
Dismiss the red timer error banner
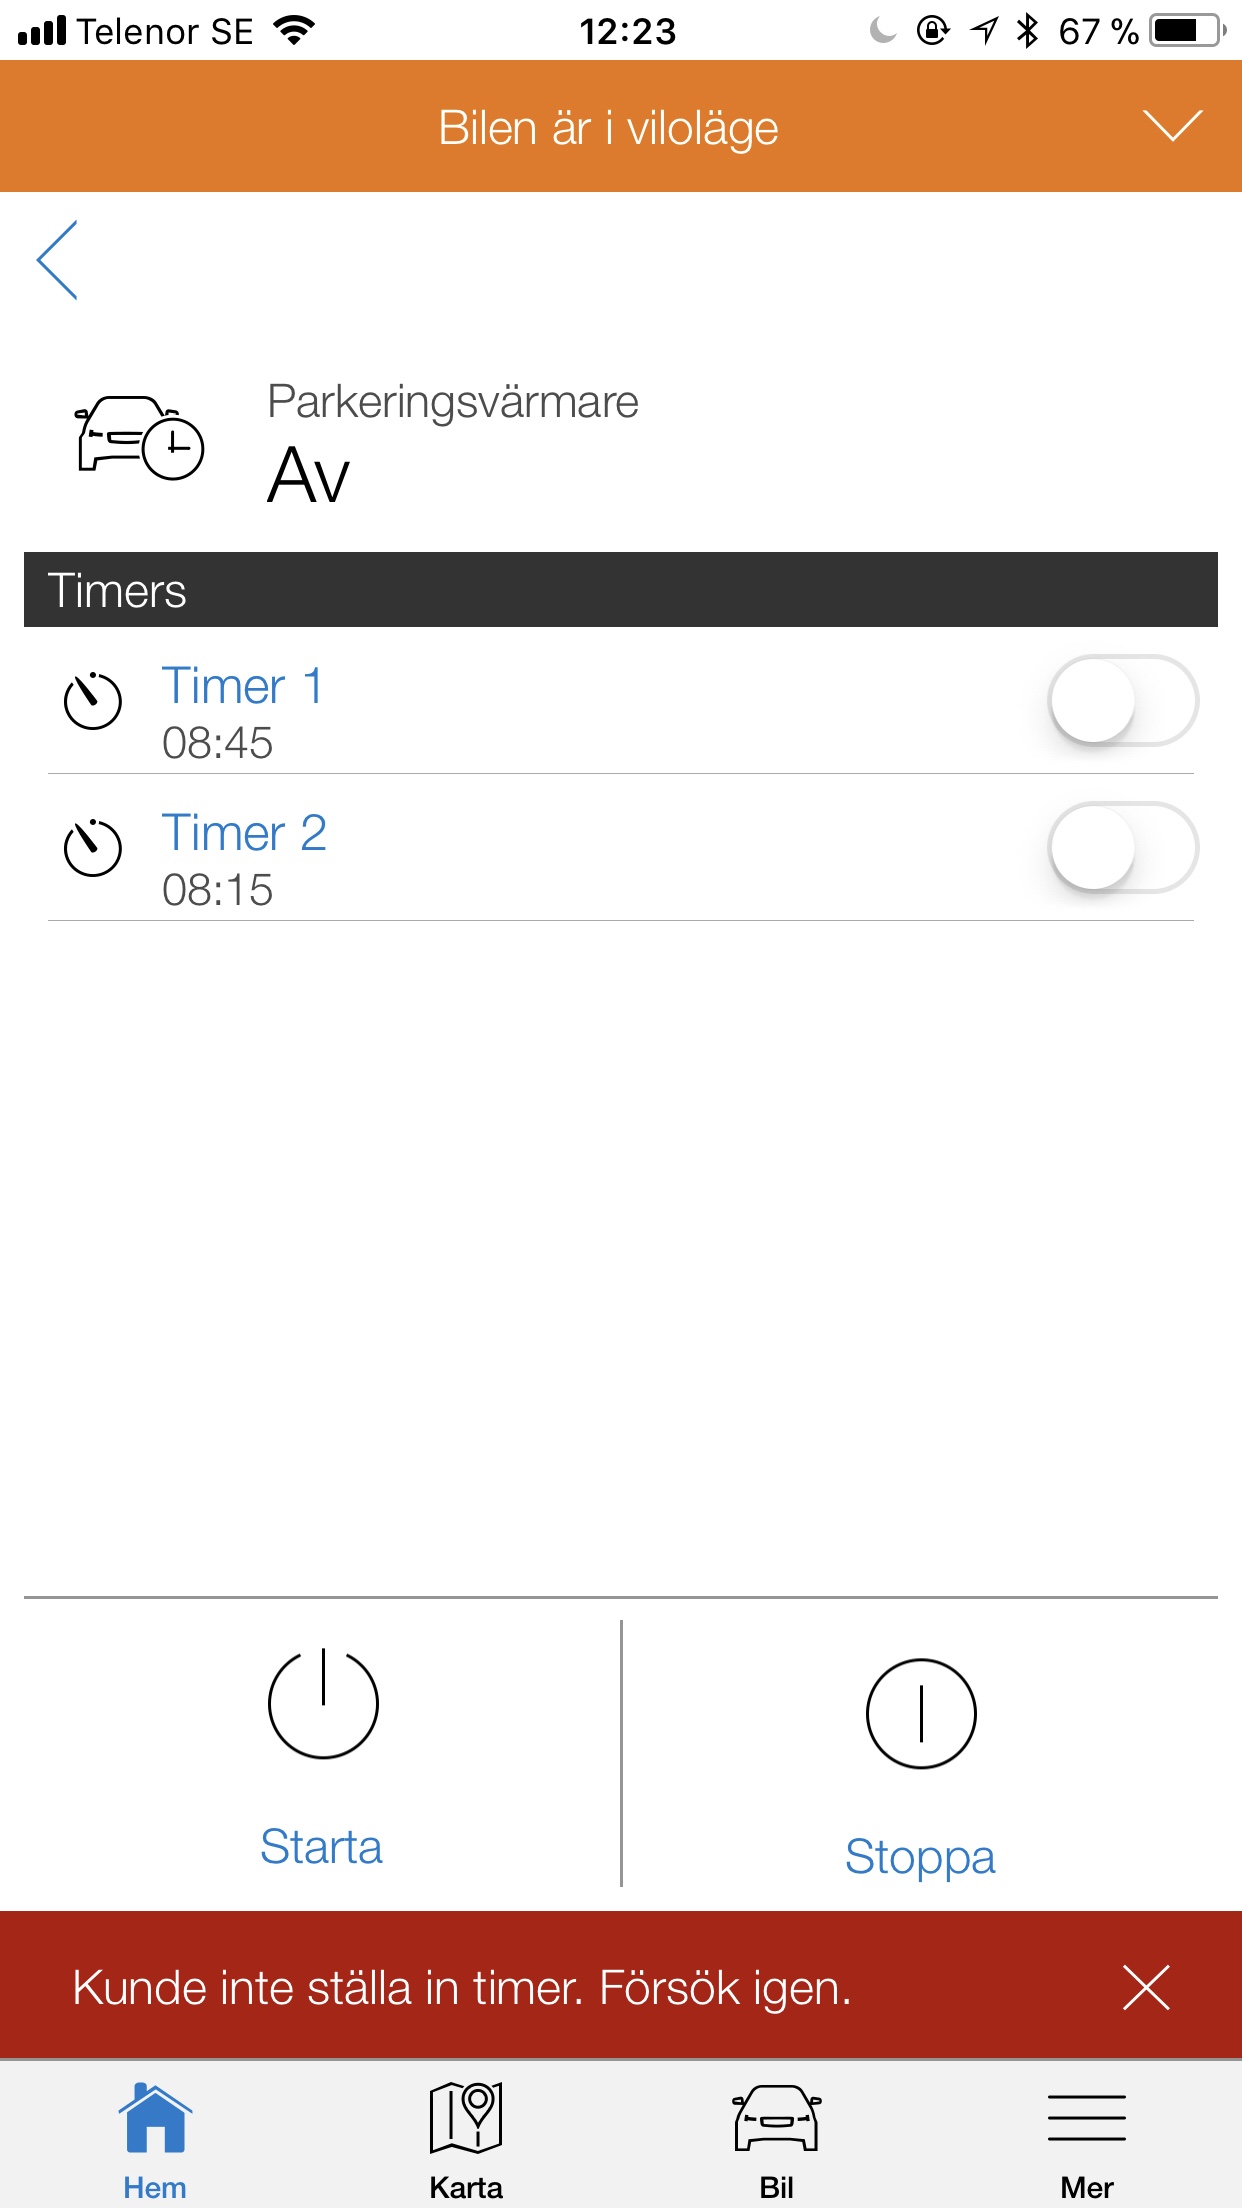coord(1146,1987)
